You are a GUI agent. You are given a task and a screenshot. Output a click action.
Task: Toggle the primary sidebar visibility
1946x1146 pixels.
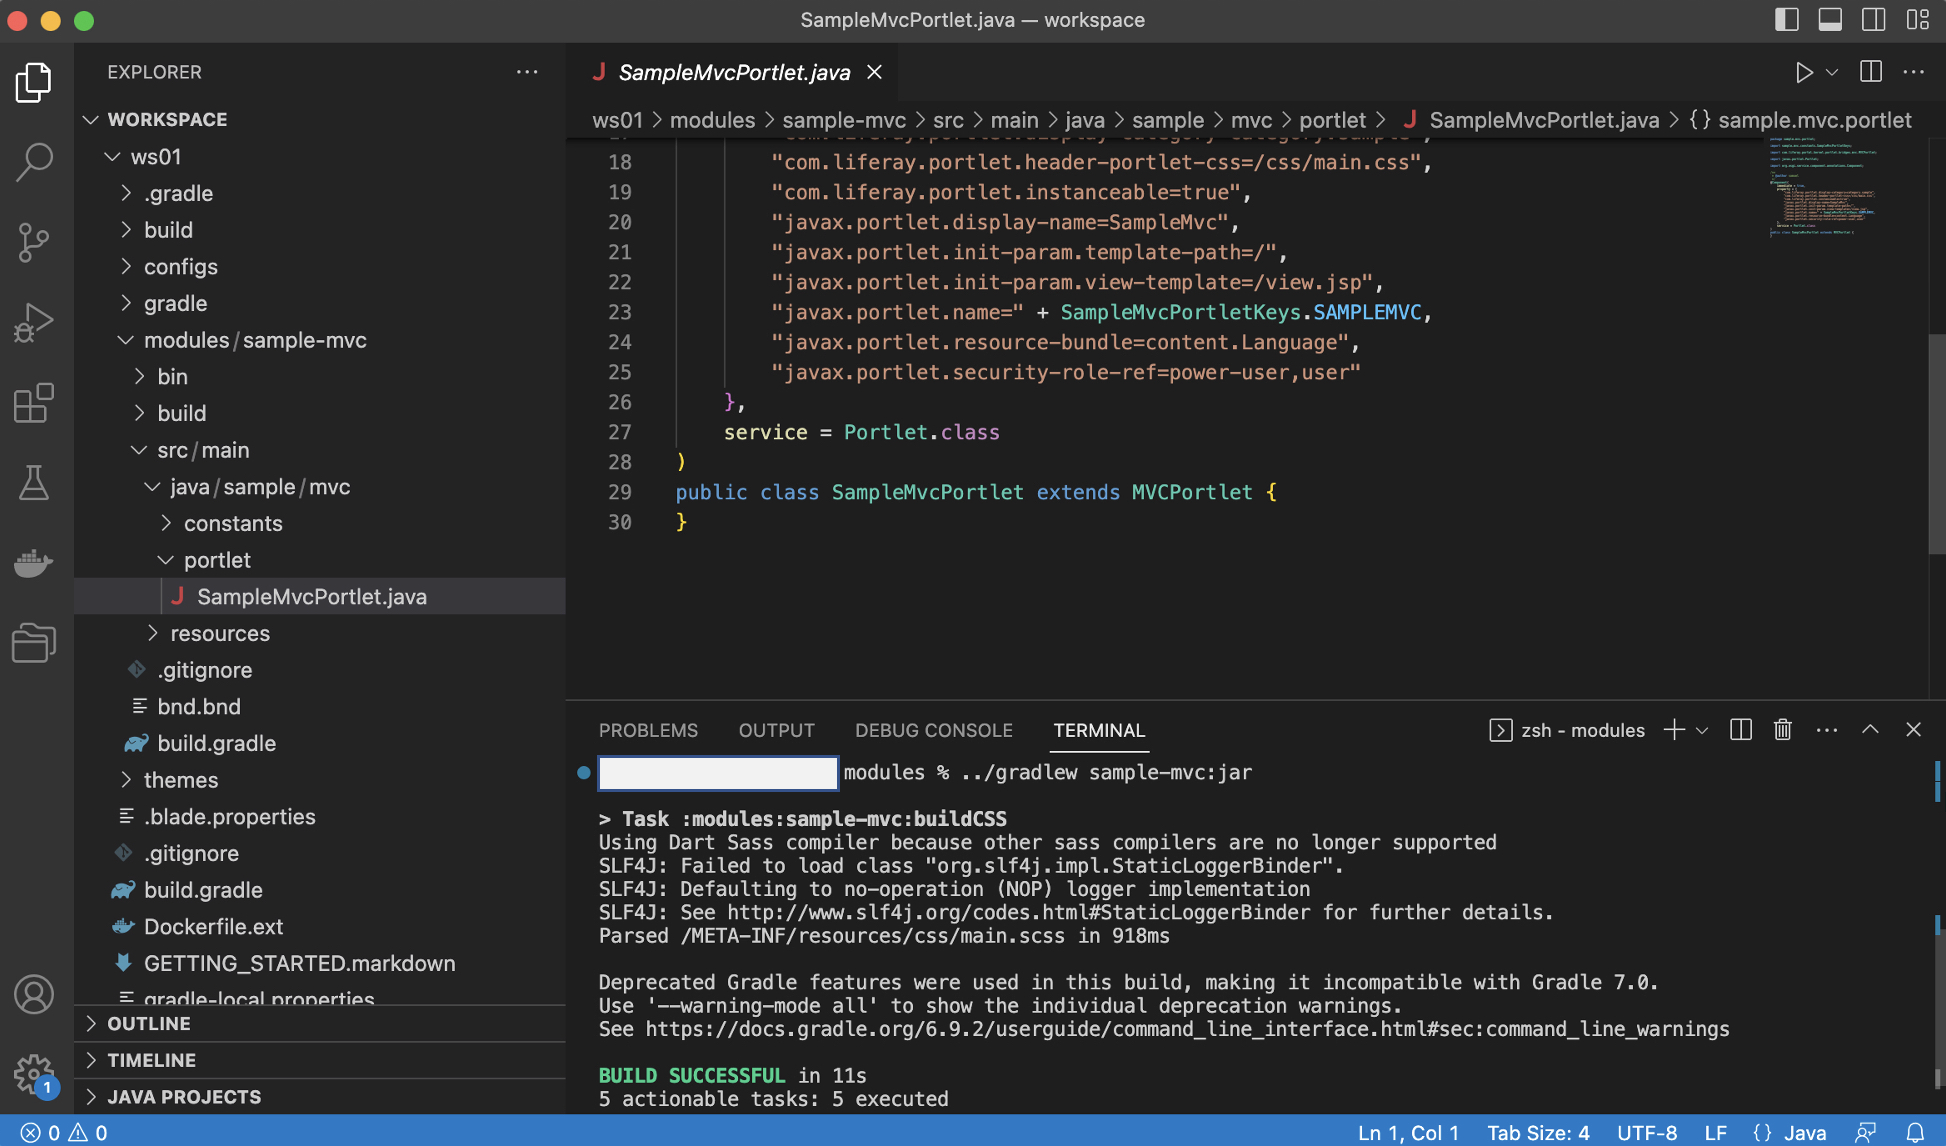[x=1786, y=19]
